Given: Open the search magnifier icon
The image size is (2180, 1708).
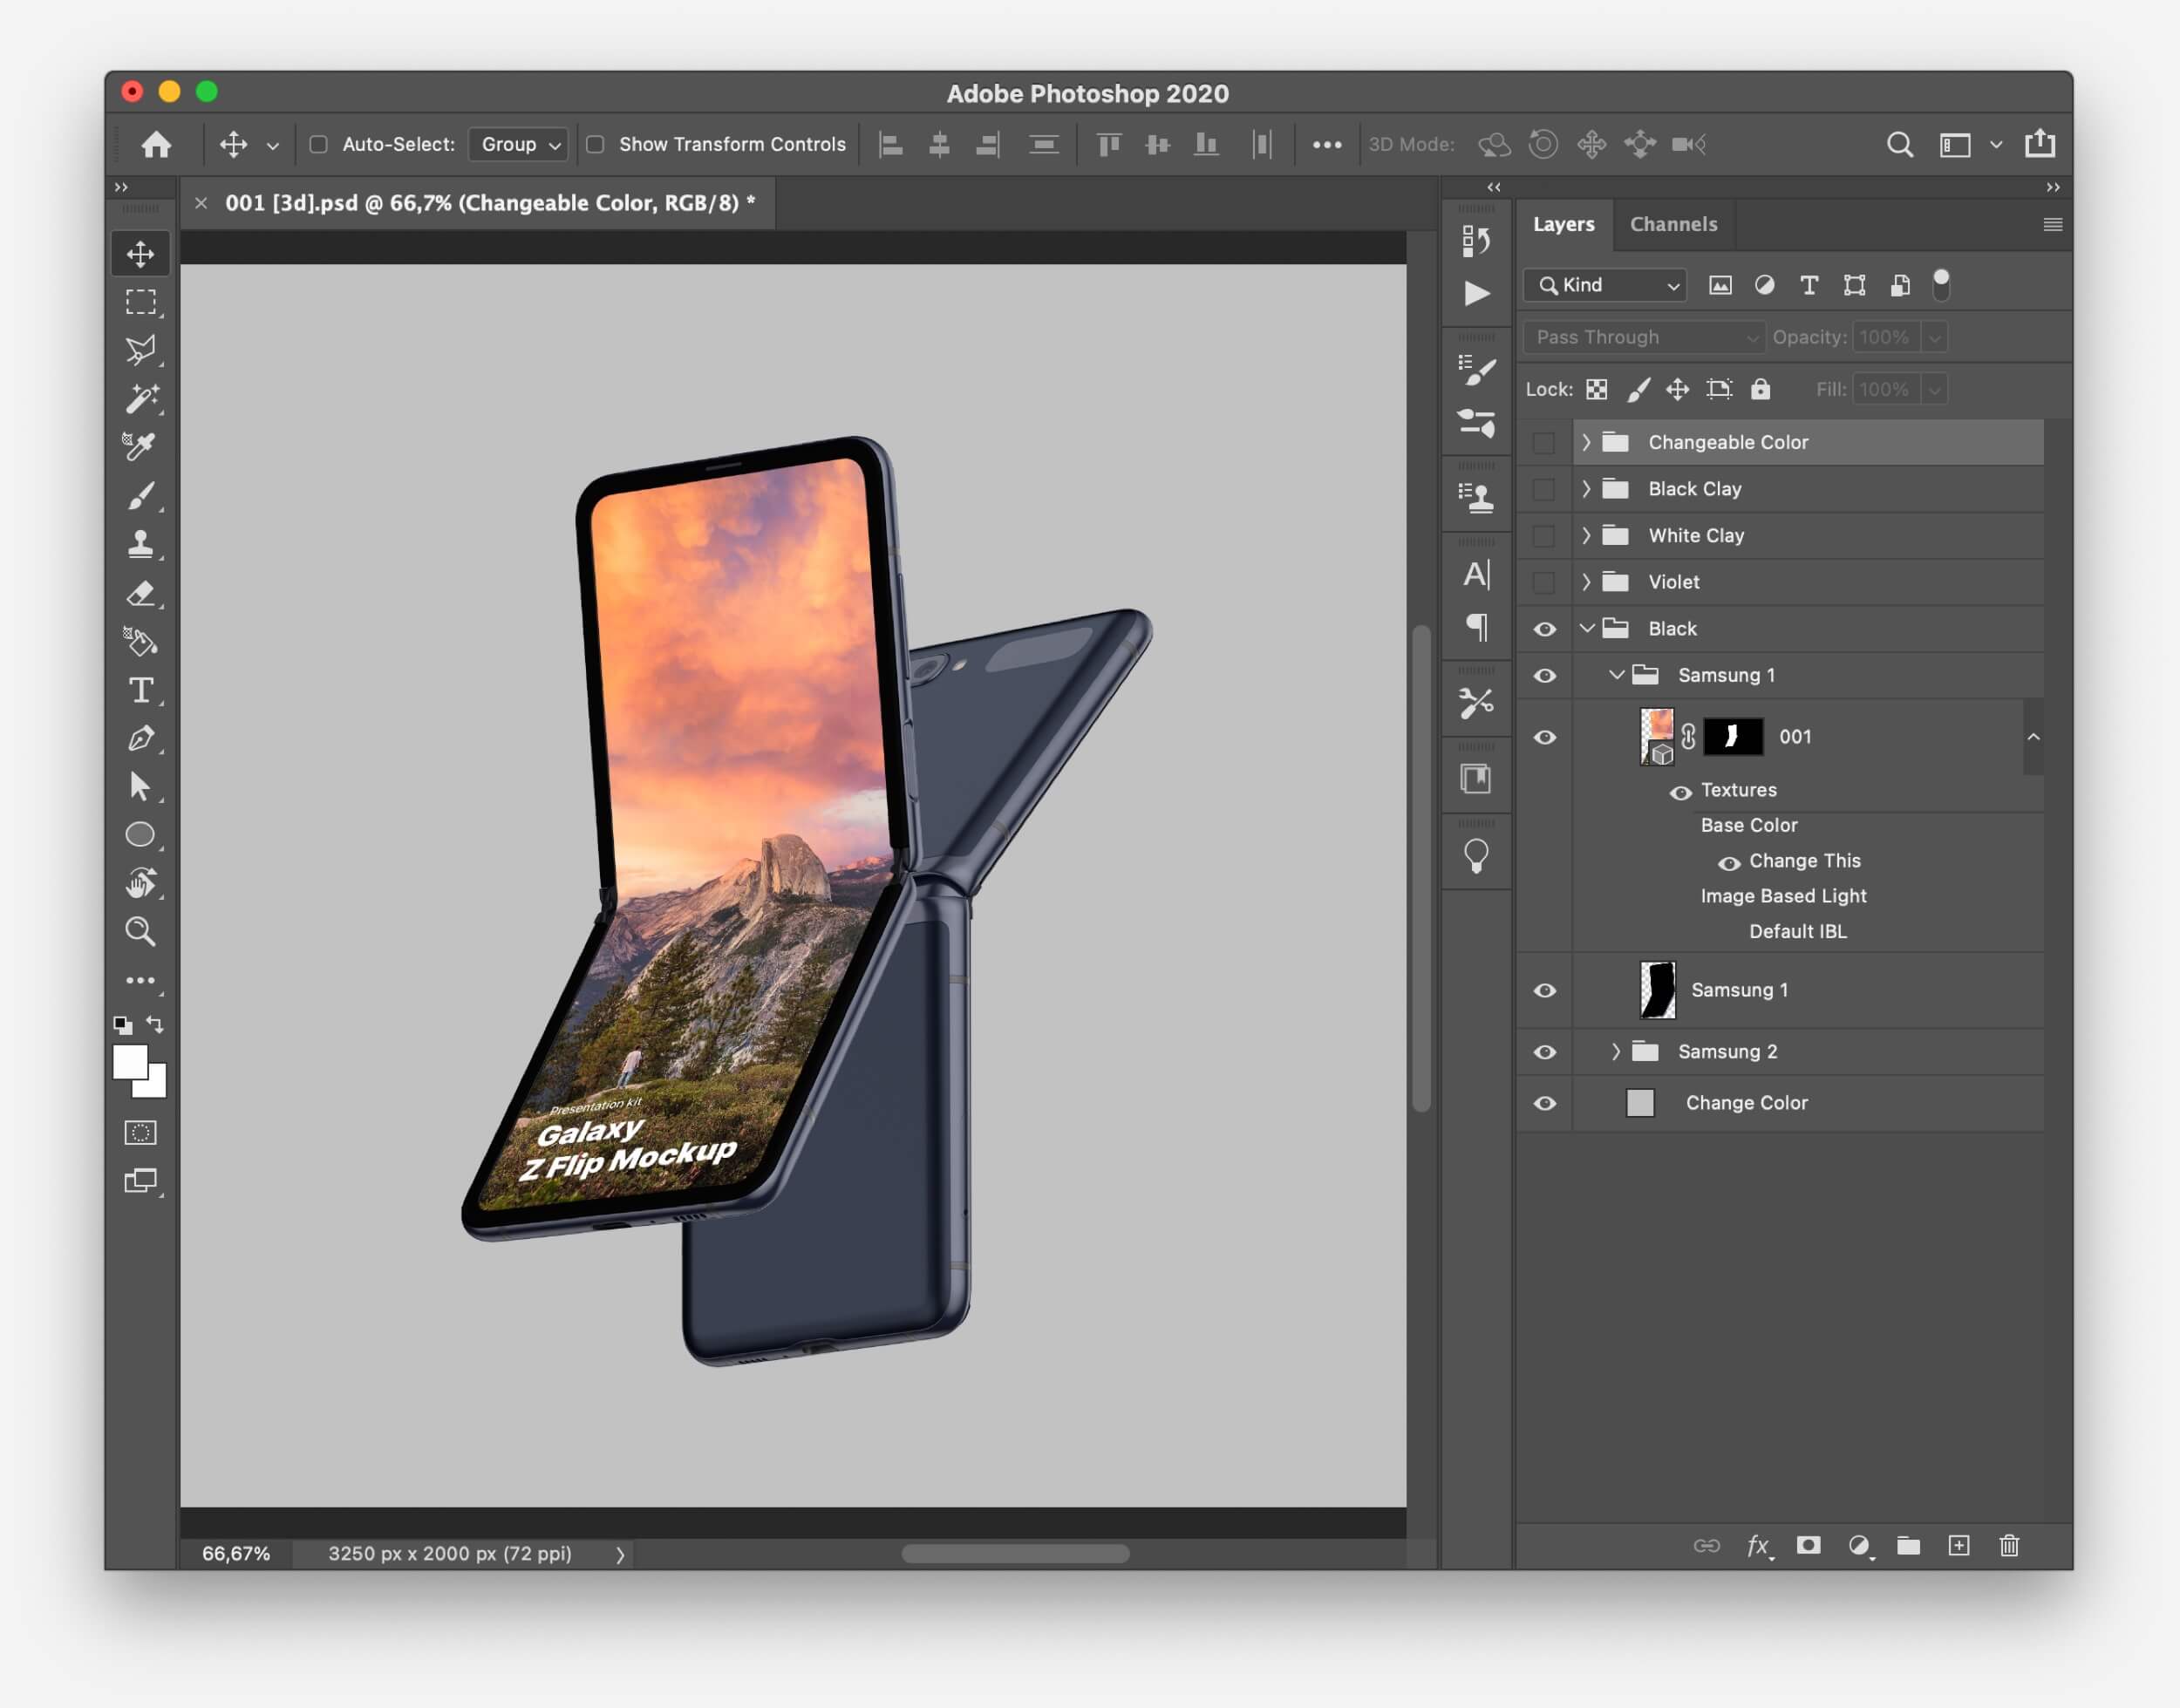Looking at the screenshot, I should click(1899, 144).
